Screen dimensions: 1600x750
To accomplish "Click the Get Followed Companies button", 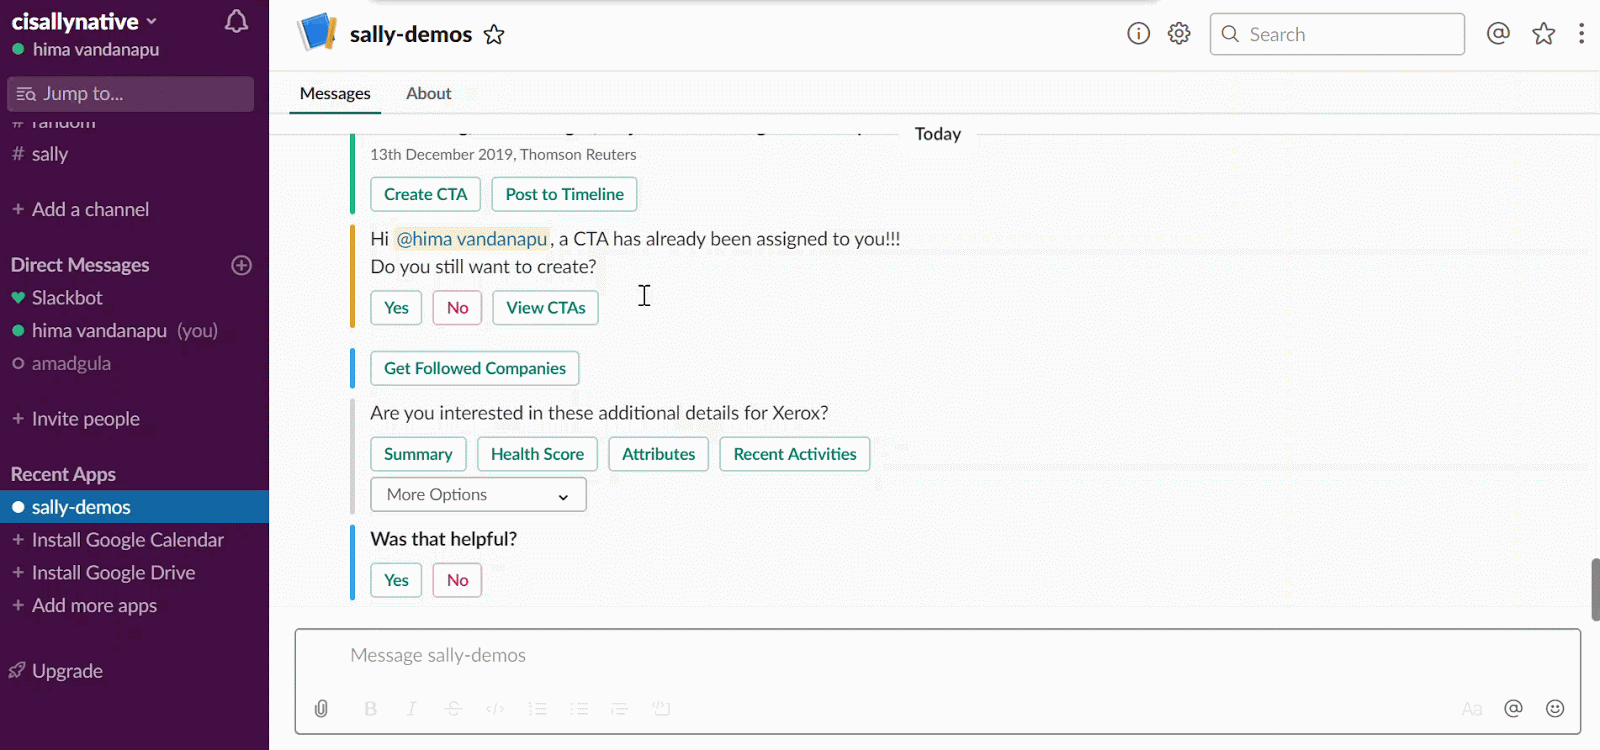I will click(474, 368).
